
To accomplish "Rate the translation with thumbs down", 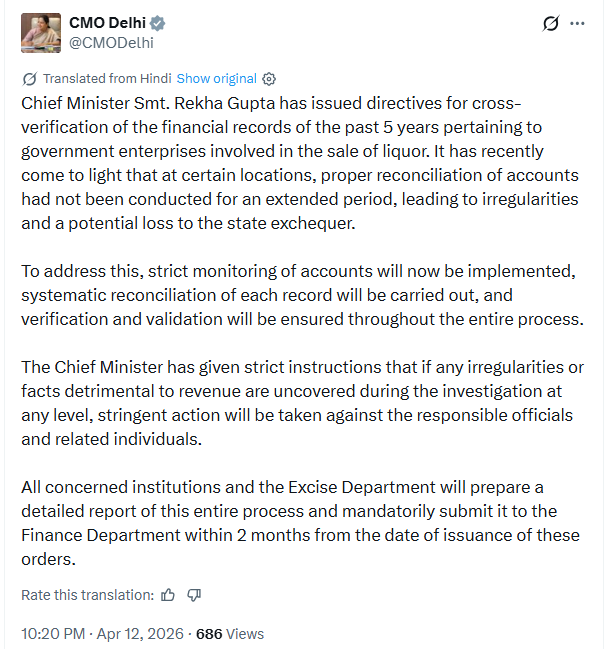I will tap(194, 595).
